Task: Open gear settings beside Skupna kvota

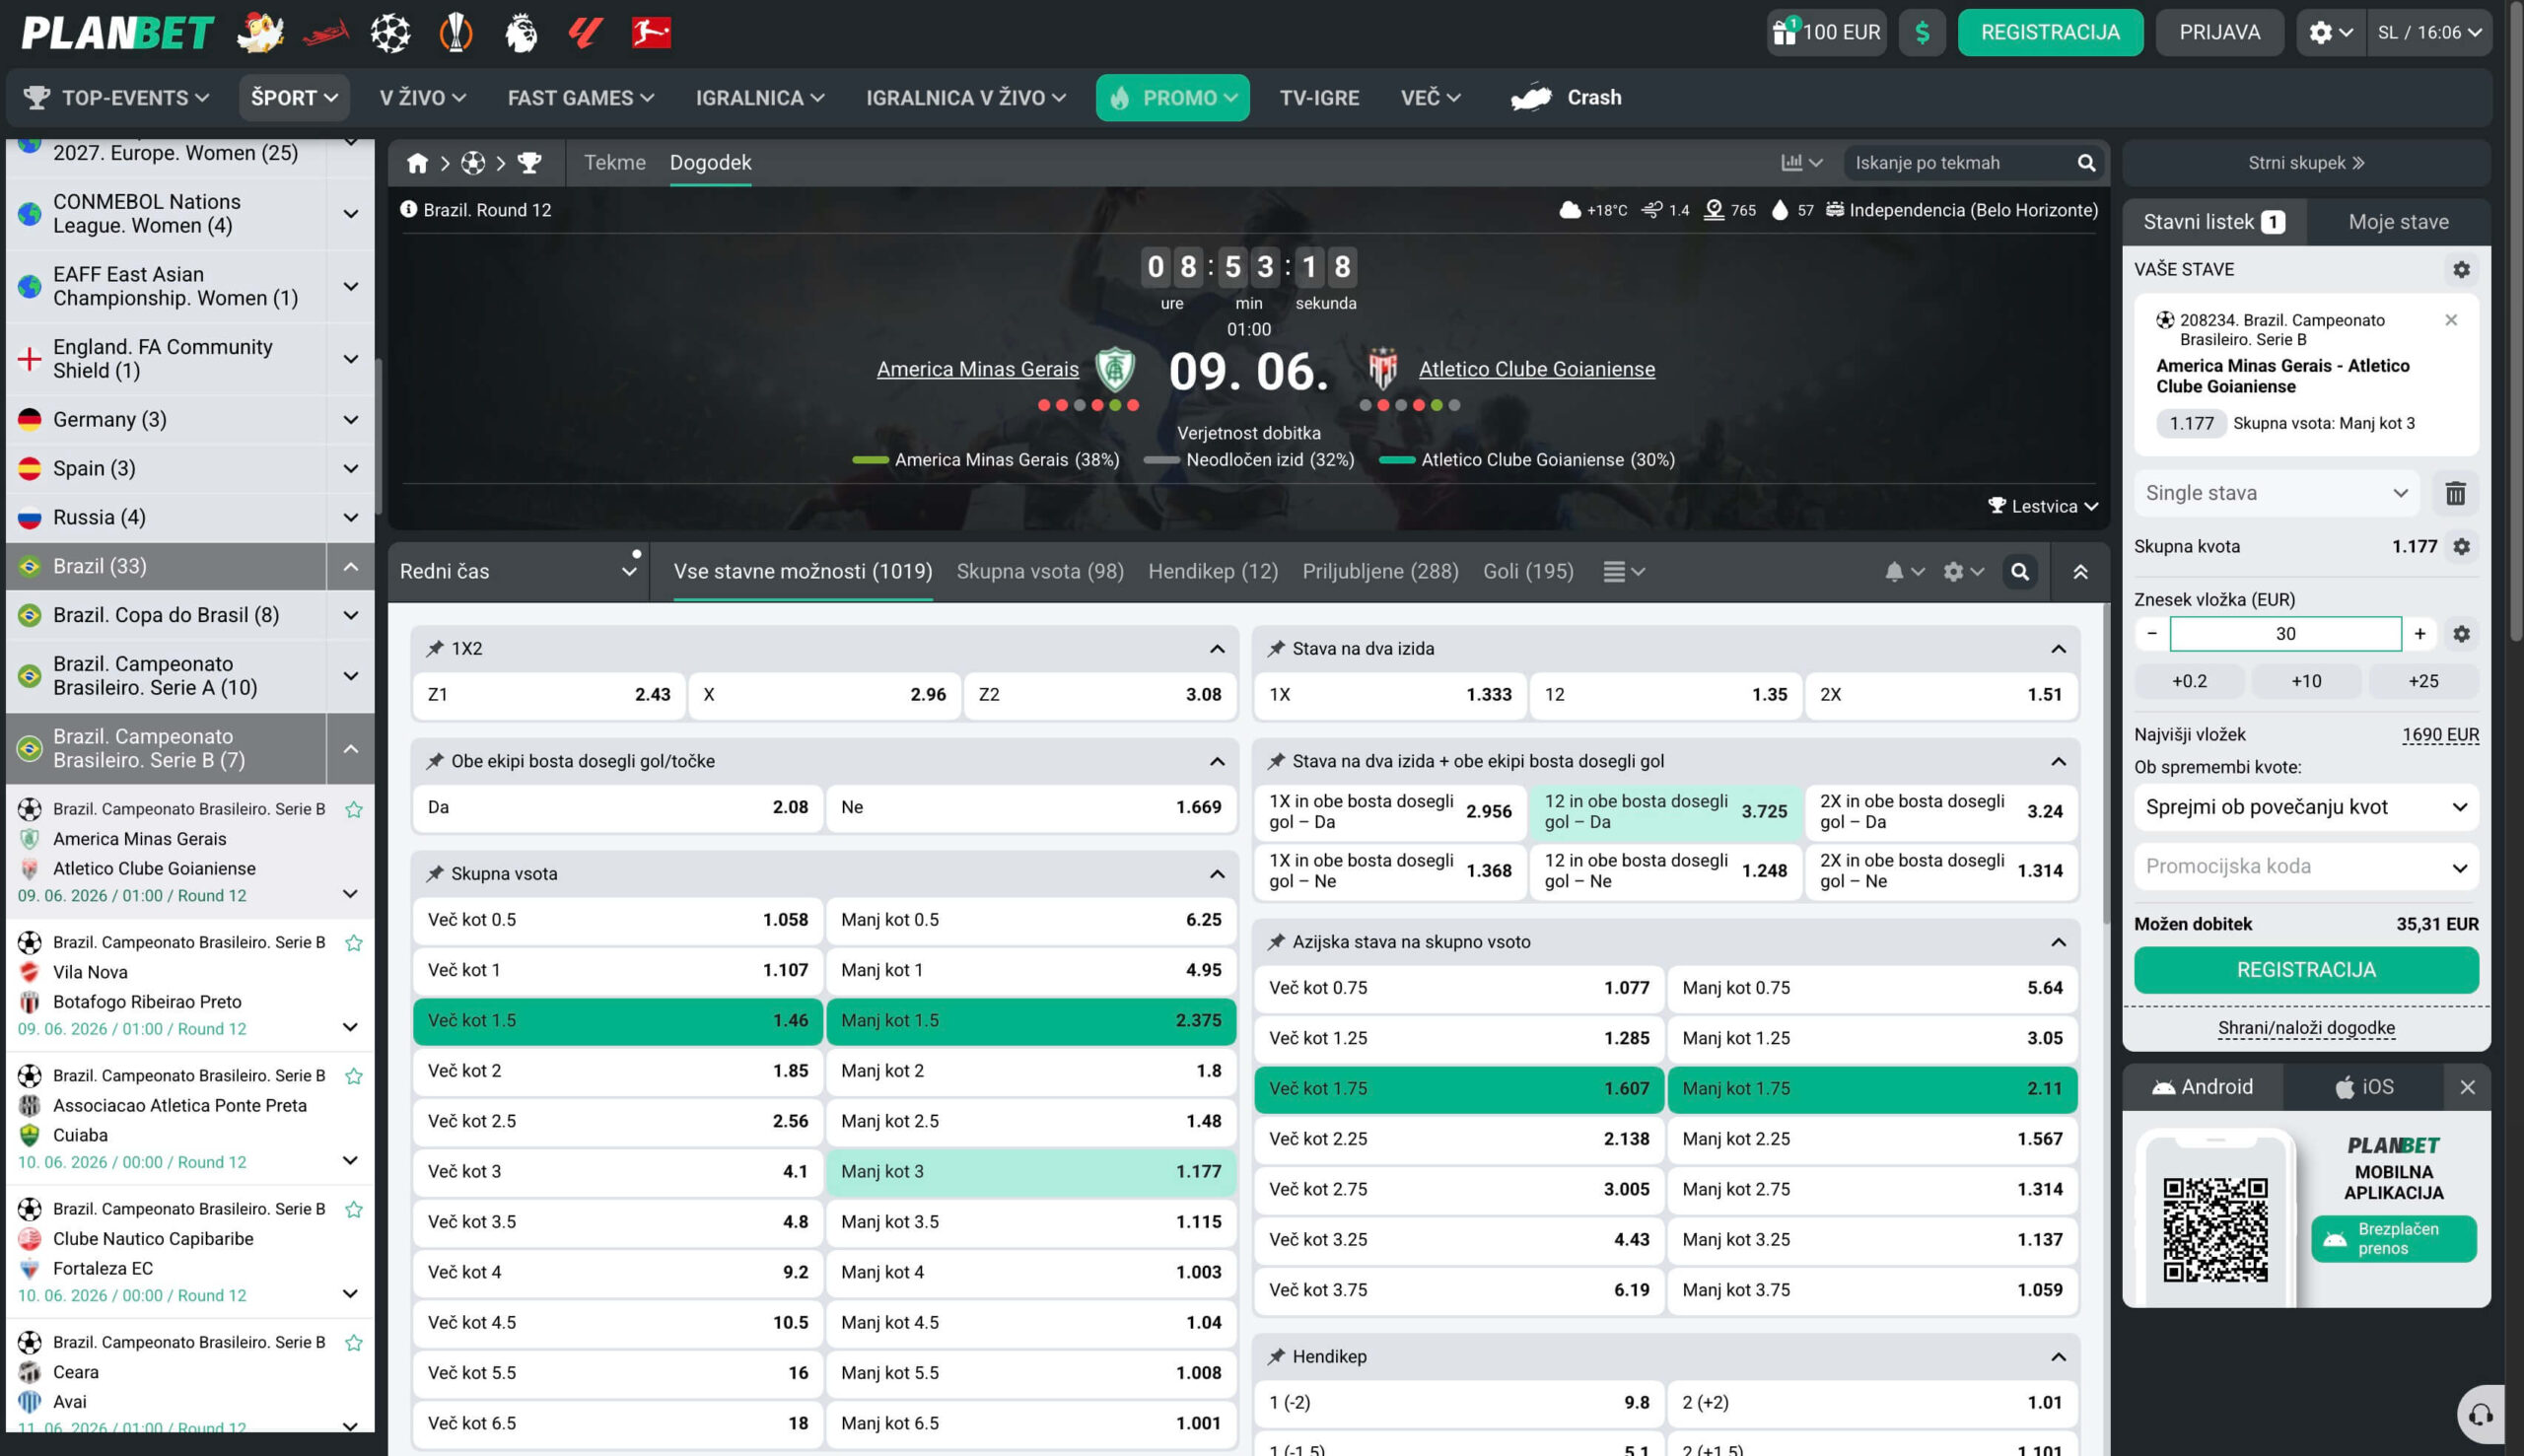Action: tap(2461, 547)
